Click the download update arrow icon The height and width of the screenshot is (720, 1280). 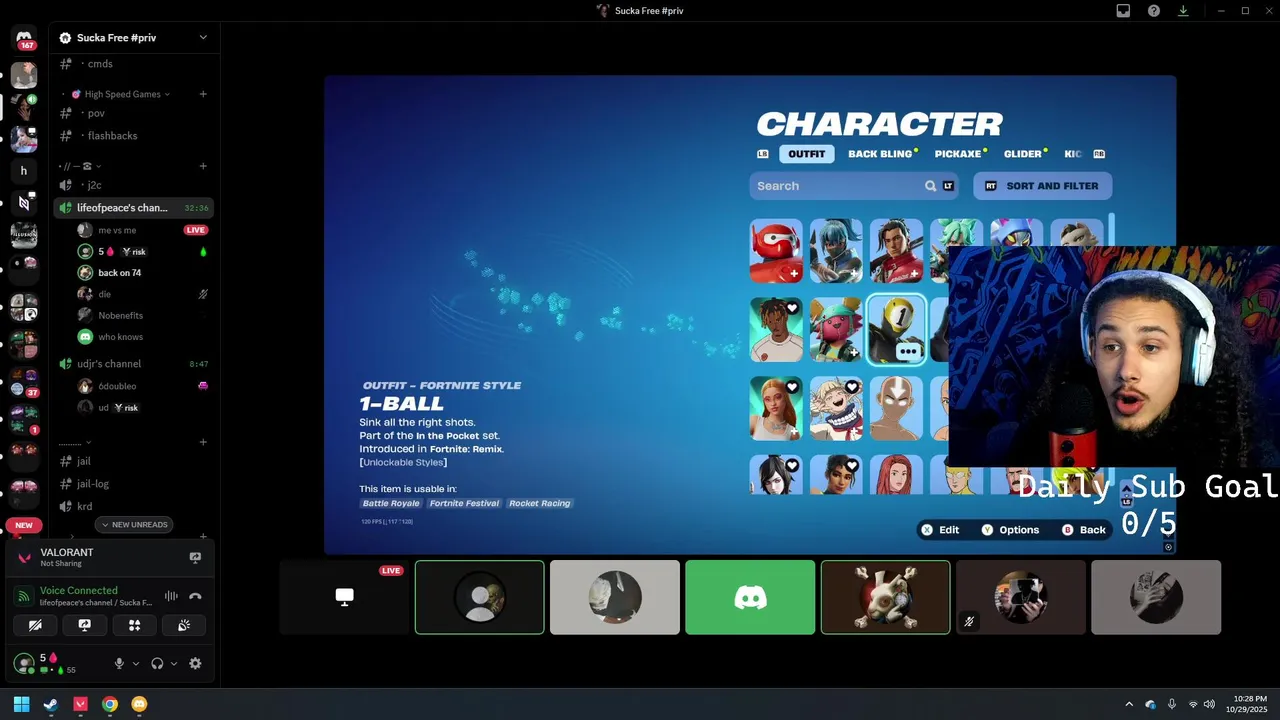pos(1184,11)
